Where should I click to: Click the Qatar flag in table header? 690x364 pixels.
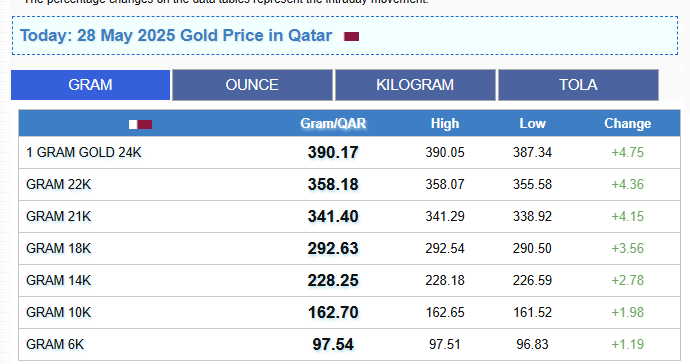140,125
